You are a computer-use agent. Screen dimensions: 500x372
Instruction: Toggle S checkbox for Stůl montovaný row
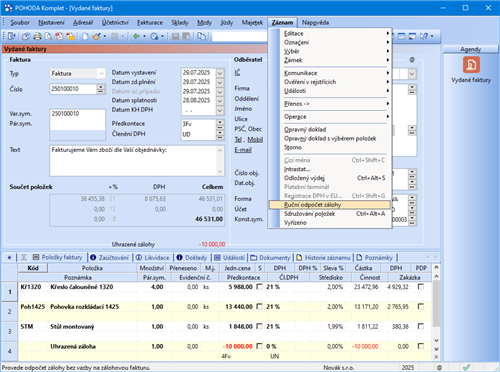click(259, 326)
